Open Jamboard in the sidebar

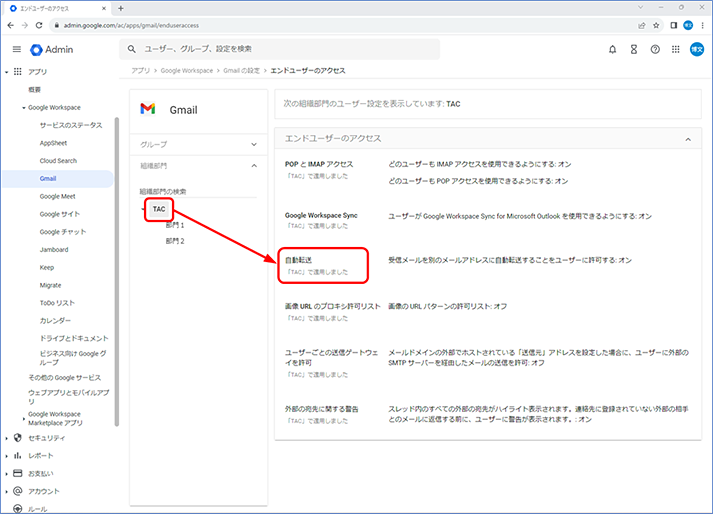point(54,250)
